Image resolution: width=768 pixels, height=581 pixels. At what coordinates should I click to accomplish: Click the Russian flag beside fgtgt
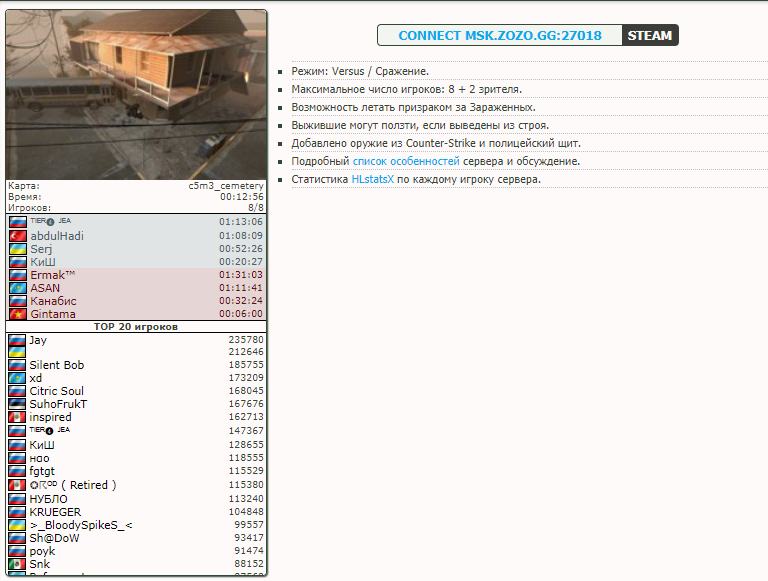17,471
